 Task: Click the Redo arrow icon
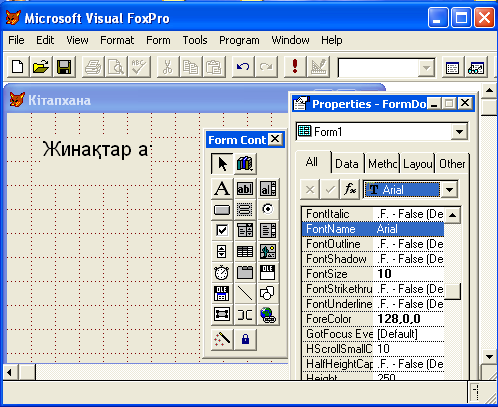coord(266,67)
